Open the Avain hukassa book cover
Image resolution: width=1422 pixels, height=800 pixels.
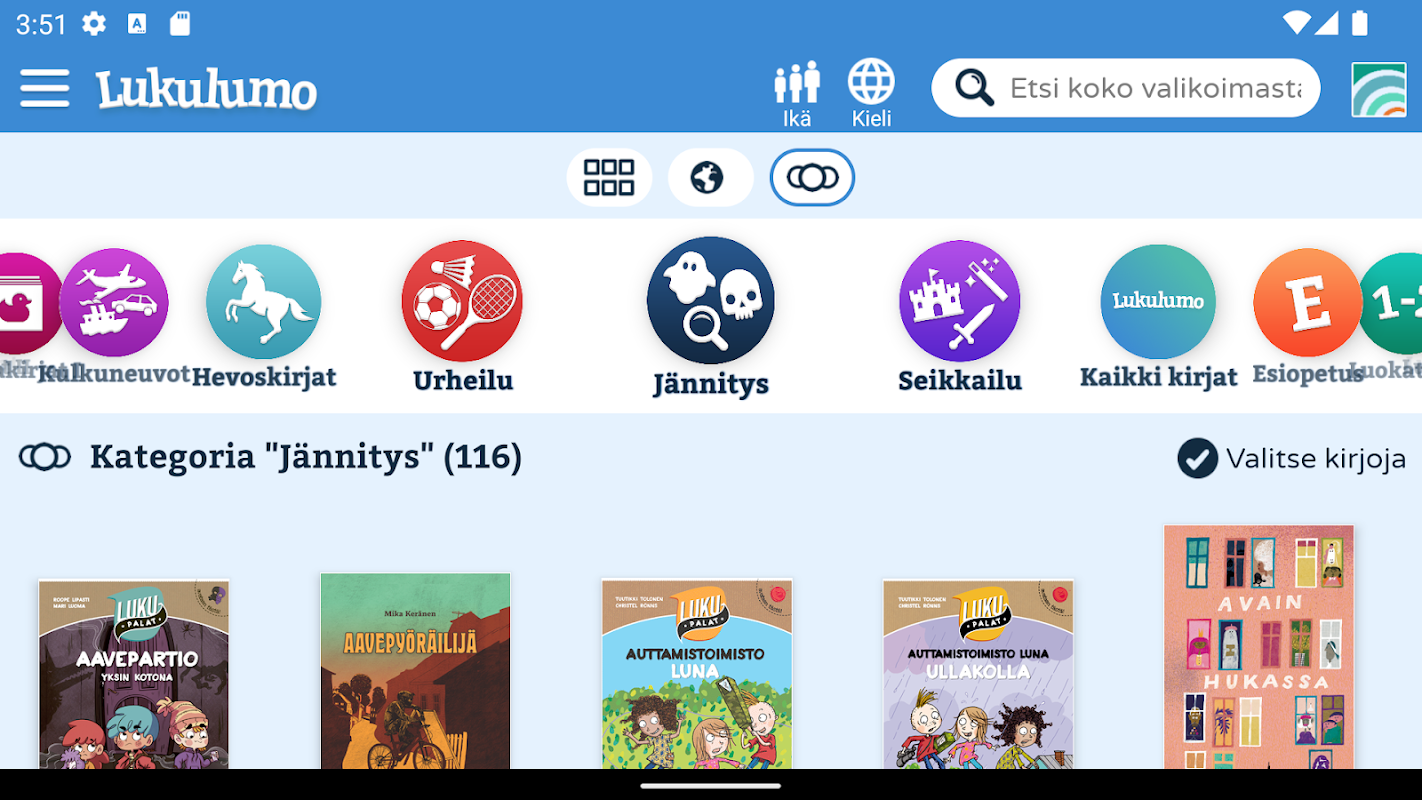[1258, 646]
